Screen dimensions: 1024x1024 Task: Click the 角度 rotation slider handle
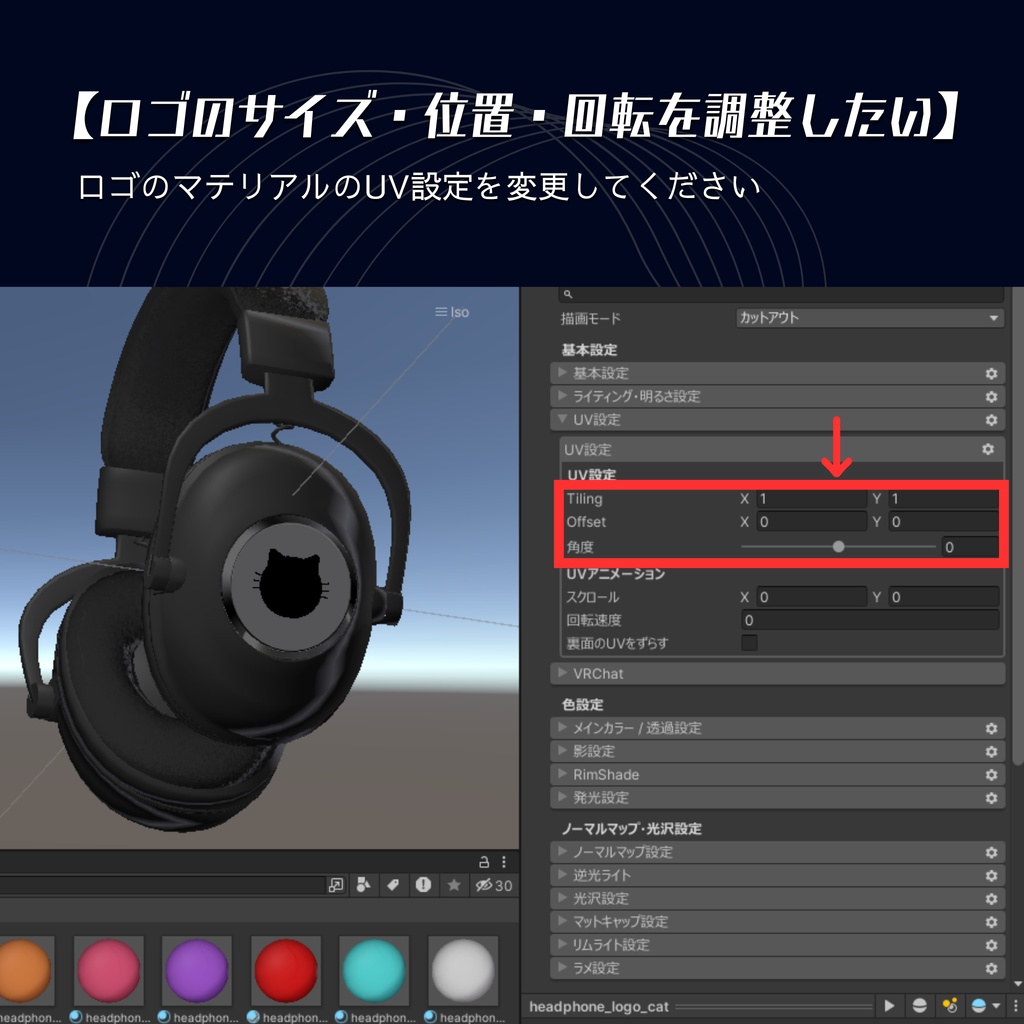(x=838, y=546)
